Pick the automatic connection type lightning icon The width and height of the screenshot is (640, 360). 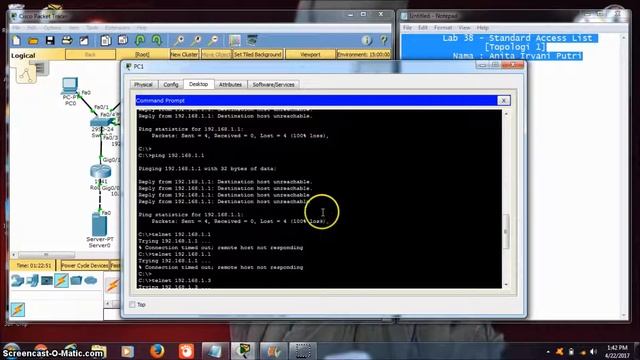tap(113, 285)
